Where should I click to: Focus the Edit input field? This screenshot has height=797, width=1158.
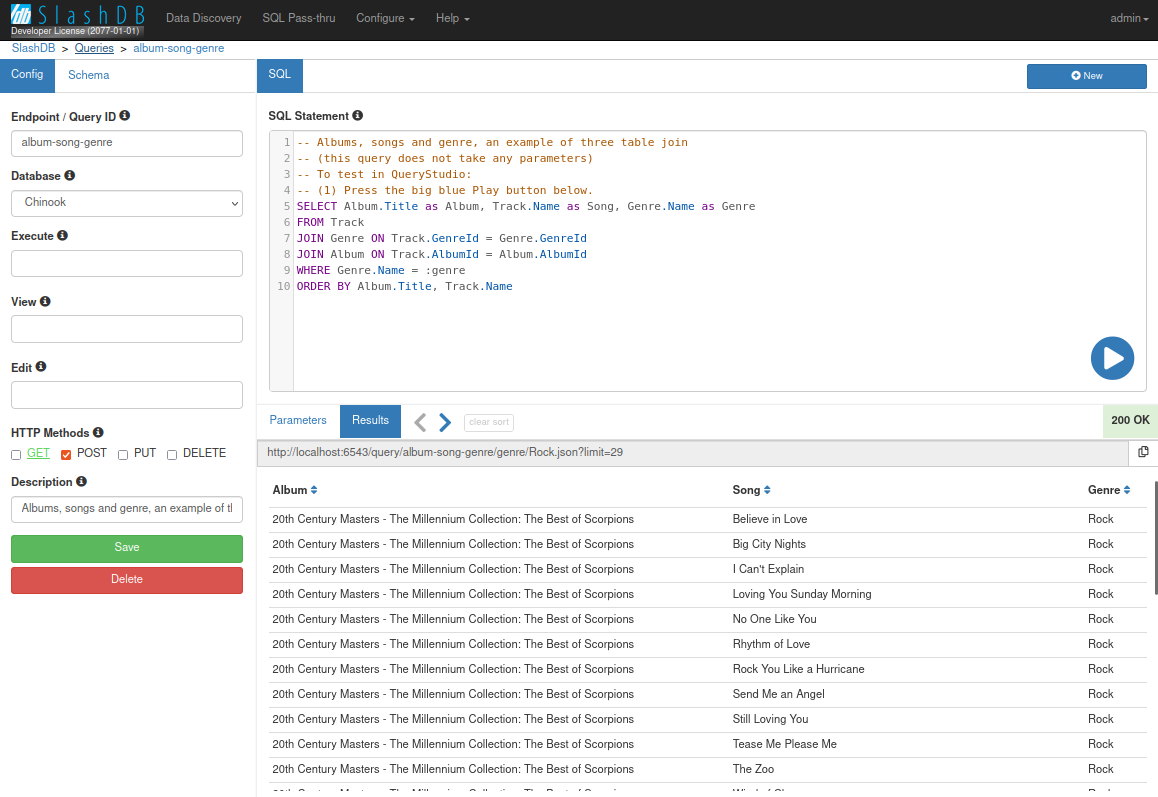(x=127, y=394)
